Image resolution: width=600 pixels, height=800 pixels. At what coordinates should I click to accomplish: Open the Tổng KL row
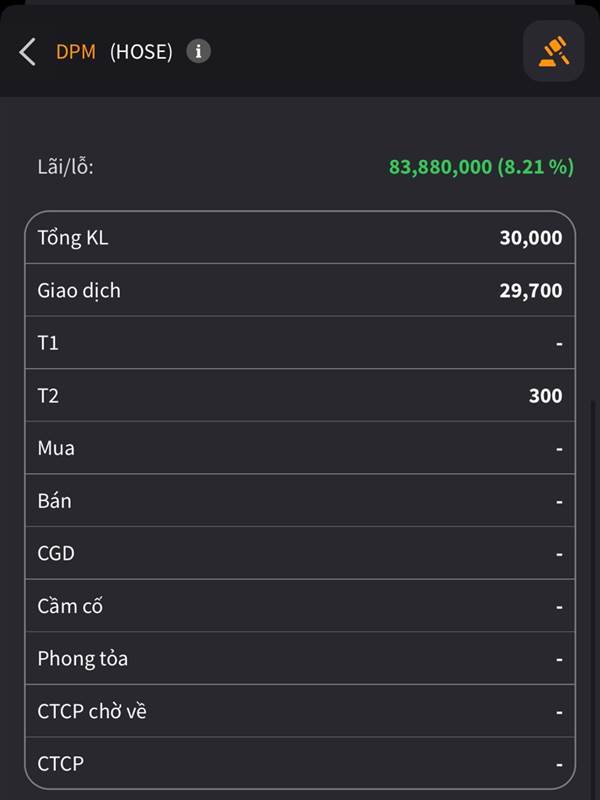click(300, 238)
